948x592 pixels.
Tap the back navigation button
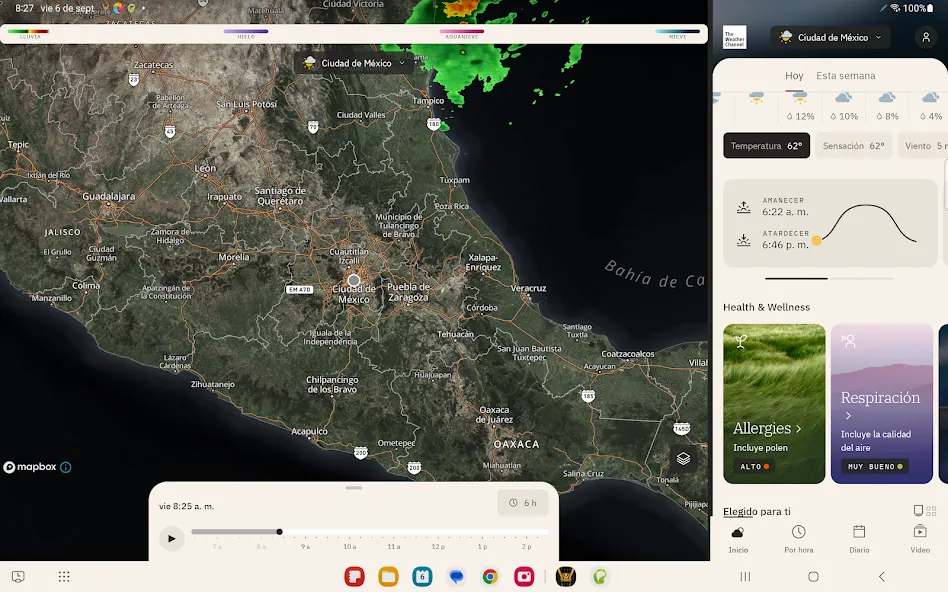[881, 576]
